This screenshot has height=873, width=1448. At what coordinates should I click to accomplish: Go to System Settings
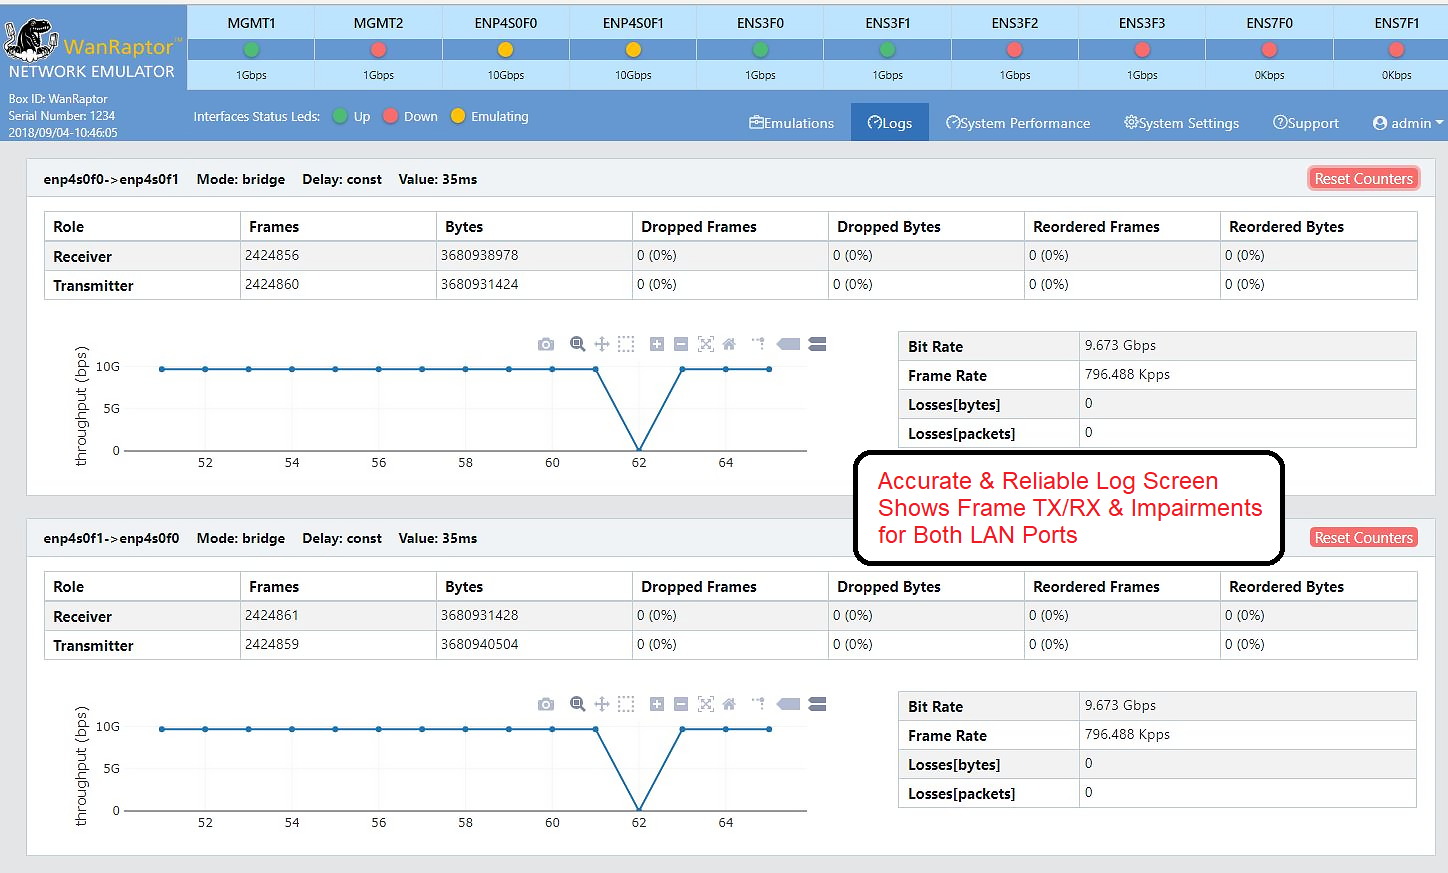click(x=1181, y=123)
